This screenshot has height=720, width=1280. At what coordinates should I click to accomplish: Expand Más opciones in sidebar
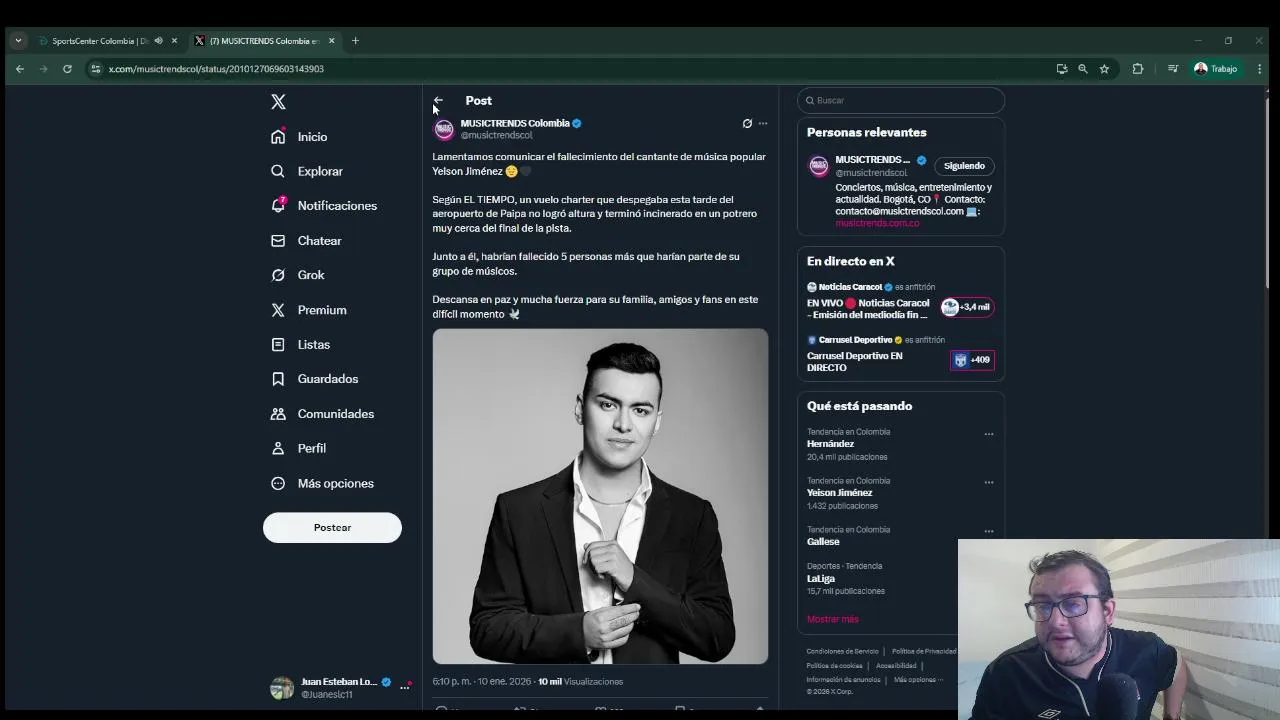[x=322, y=483]
